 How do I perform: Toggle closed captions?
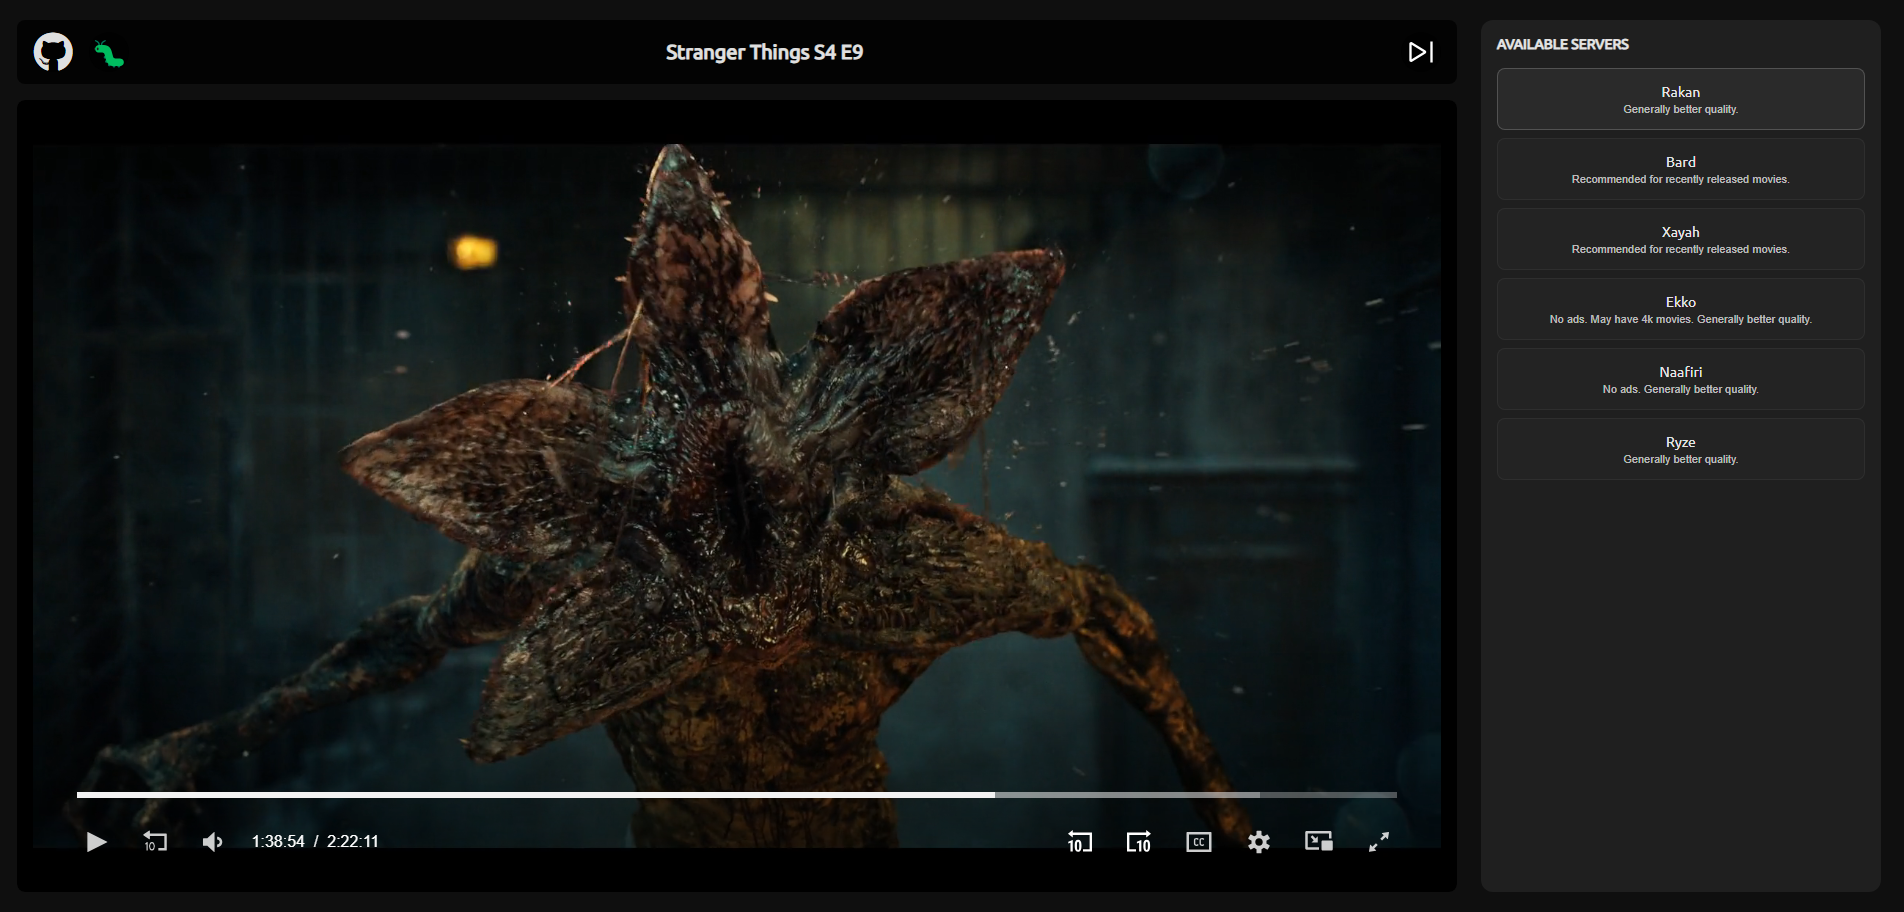pos(1199,842)
